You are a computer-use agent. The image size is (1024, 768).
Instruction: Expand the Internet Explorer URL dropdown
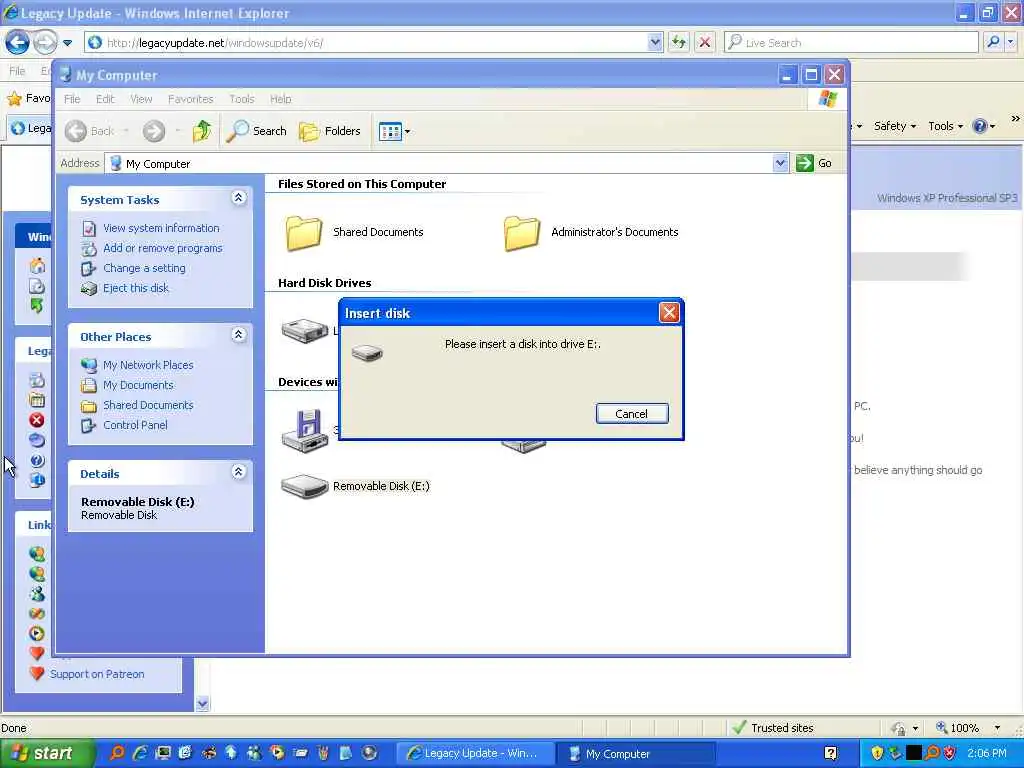coord(655,42)
